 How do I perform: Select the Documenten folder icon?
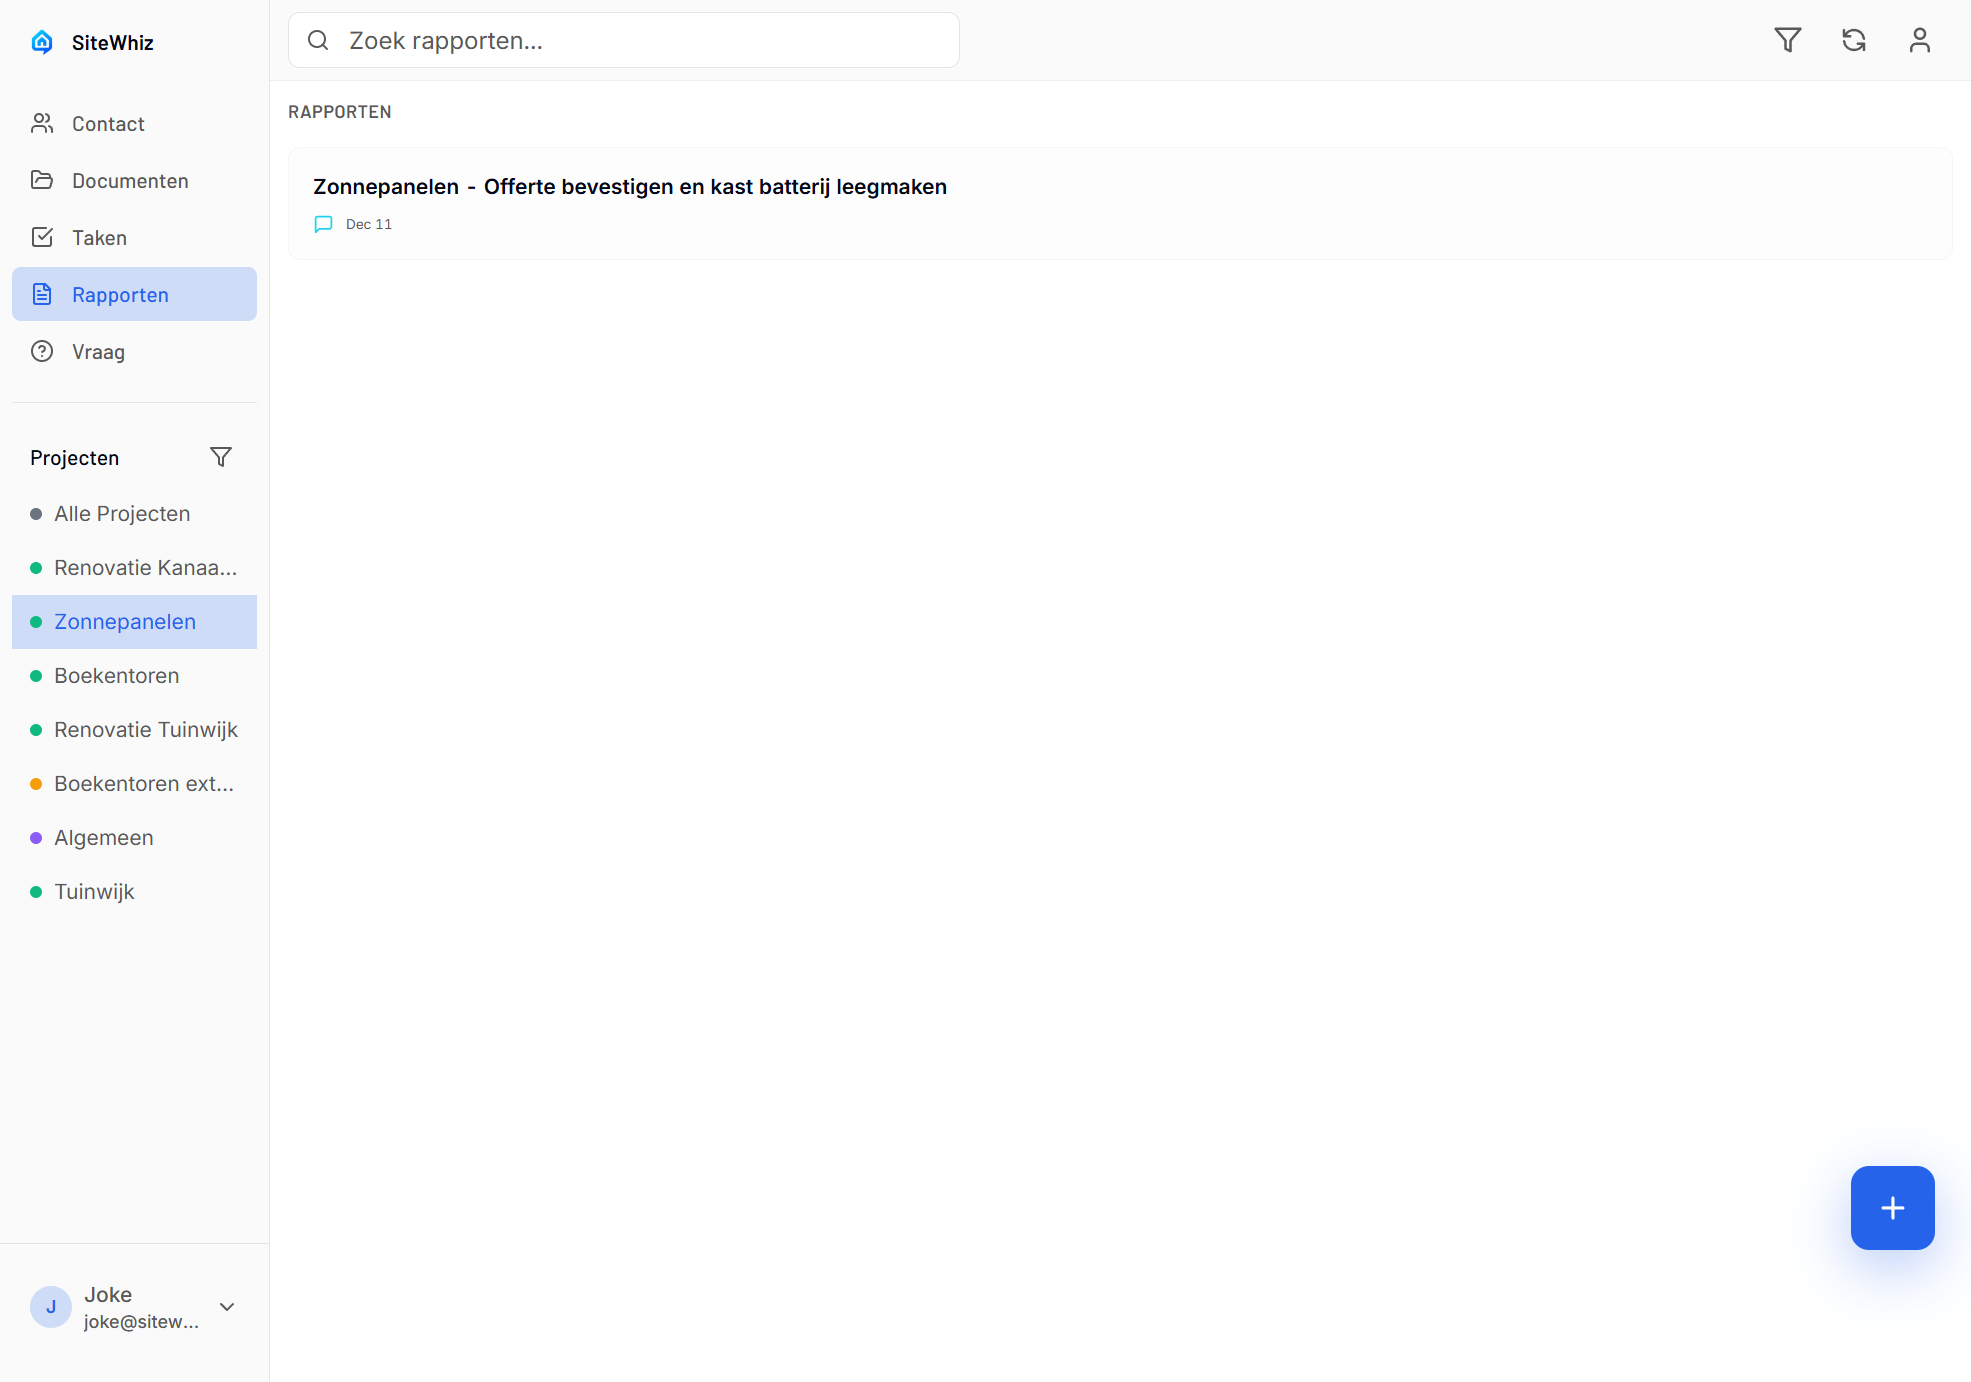[x=43, y=180]
